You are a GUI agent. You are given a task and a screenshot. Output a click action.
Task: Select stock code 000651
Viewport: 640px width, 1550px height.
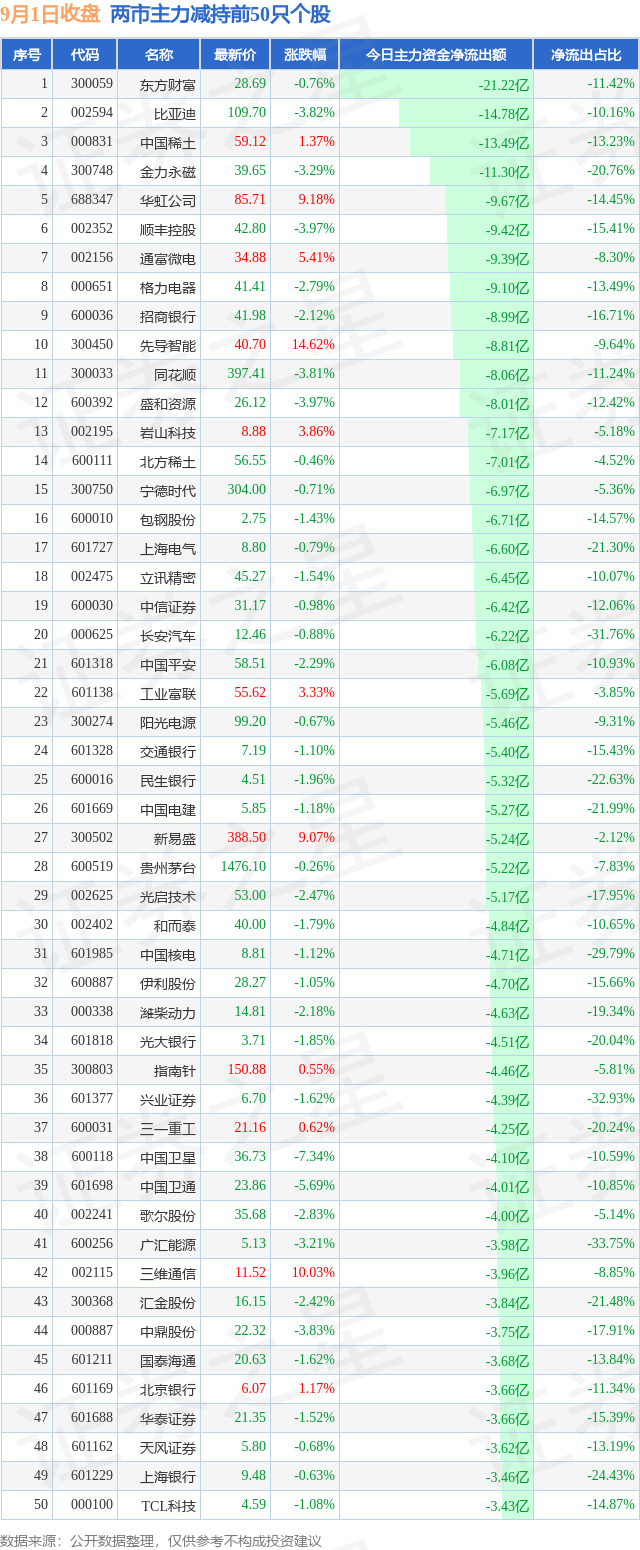[x=92, y=287]
